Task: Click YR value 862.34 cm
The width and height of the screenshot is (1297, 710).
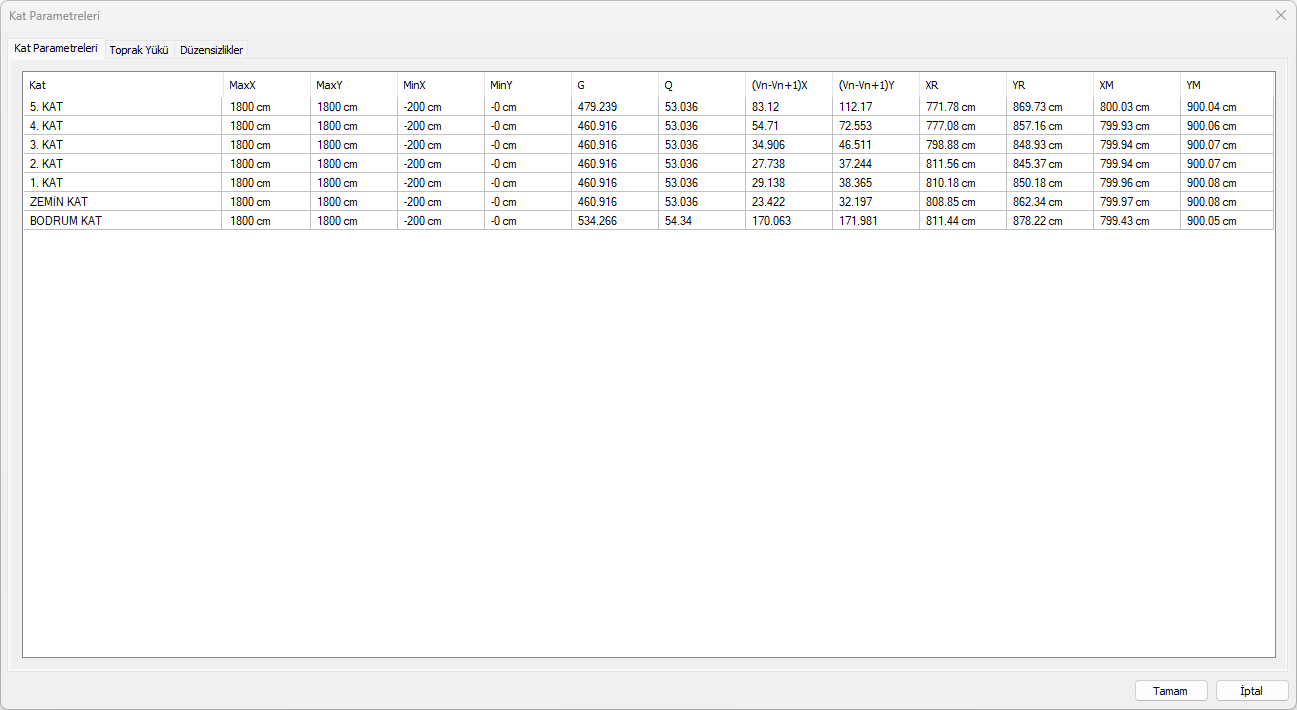Action: (x=1049, y=202)
